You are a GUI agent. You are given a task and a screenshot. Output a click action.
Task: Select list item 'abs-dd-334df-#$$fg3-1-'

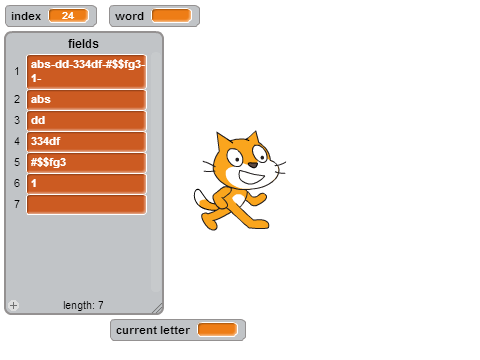pos(87,72)
